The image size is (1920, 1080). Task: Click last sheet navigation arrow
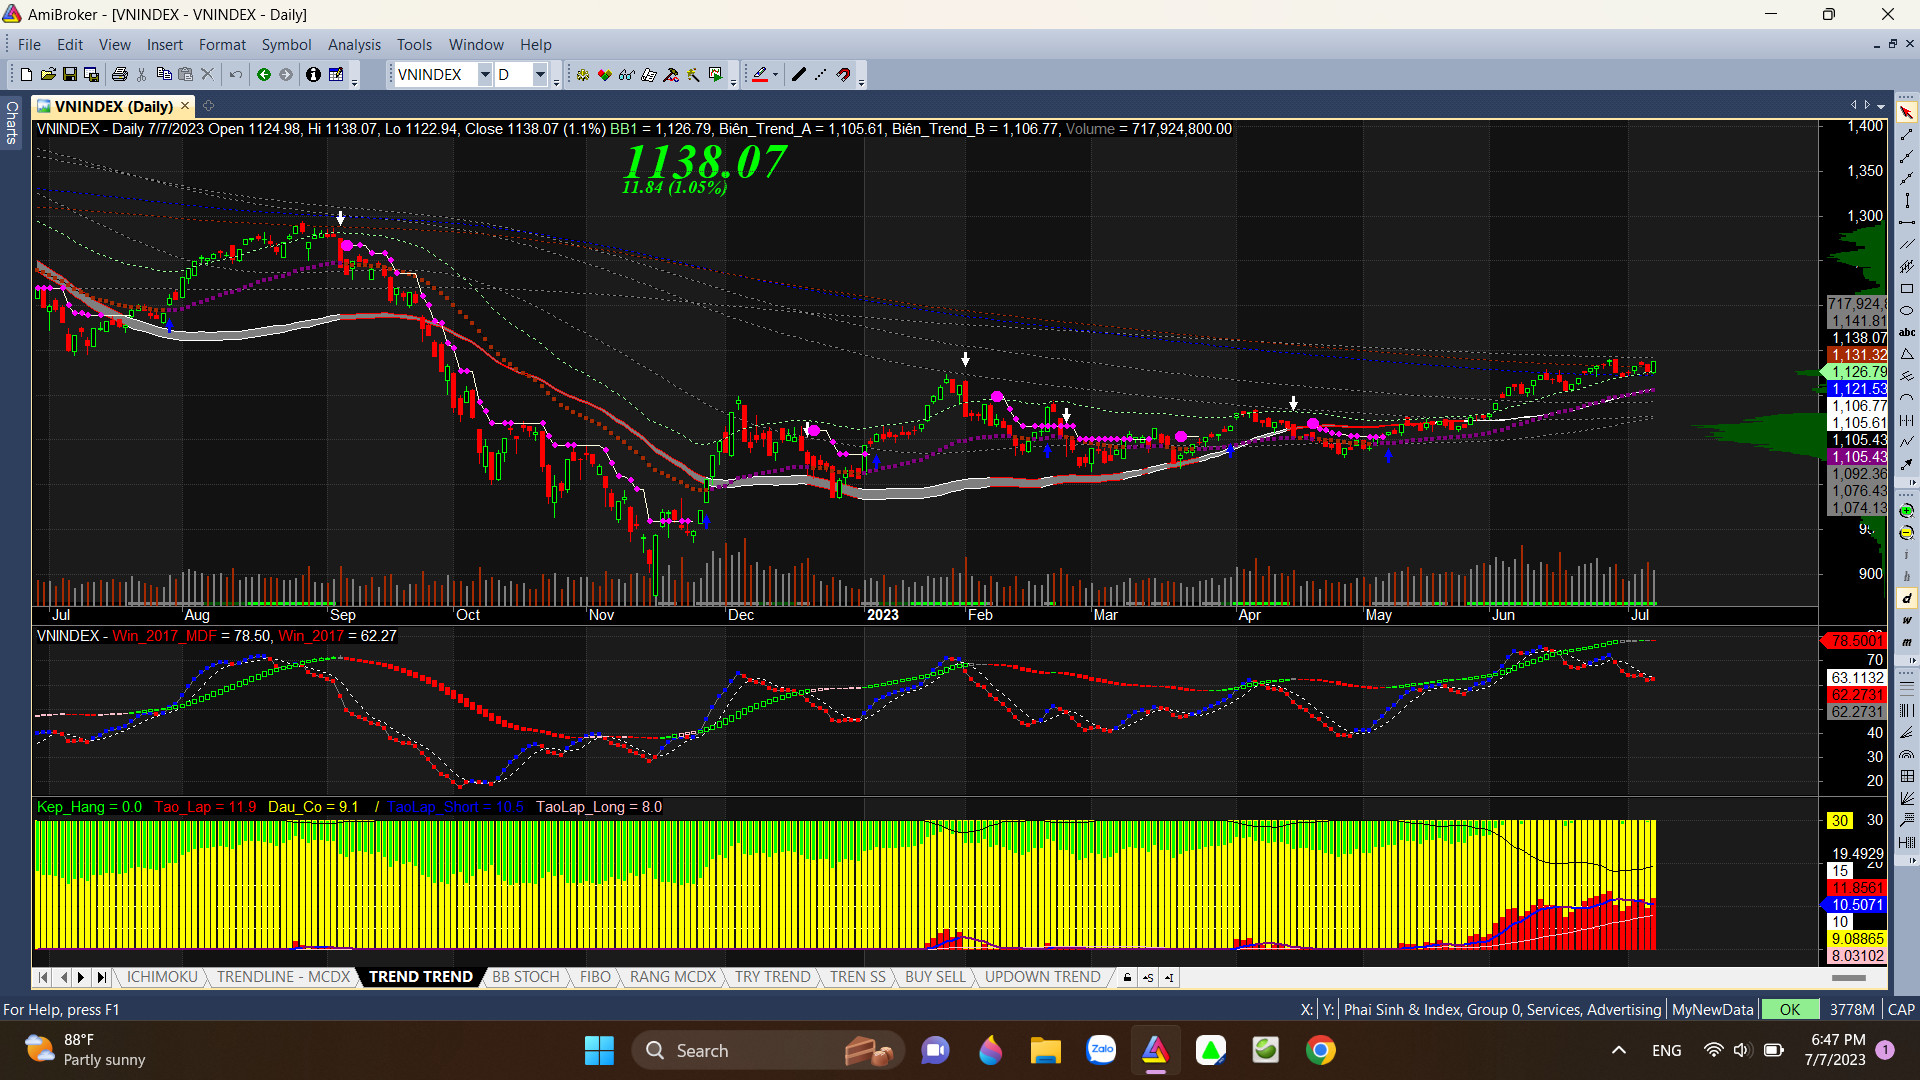[x=101, y=977]
